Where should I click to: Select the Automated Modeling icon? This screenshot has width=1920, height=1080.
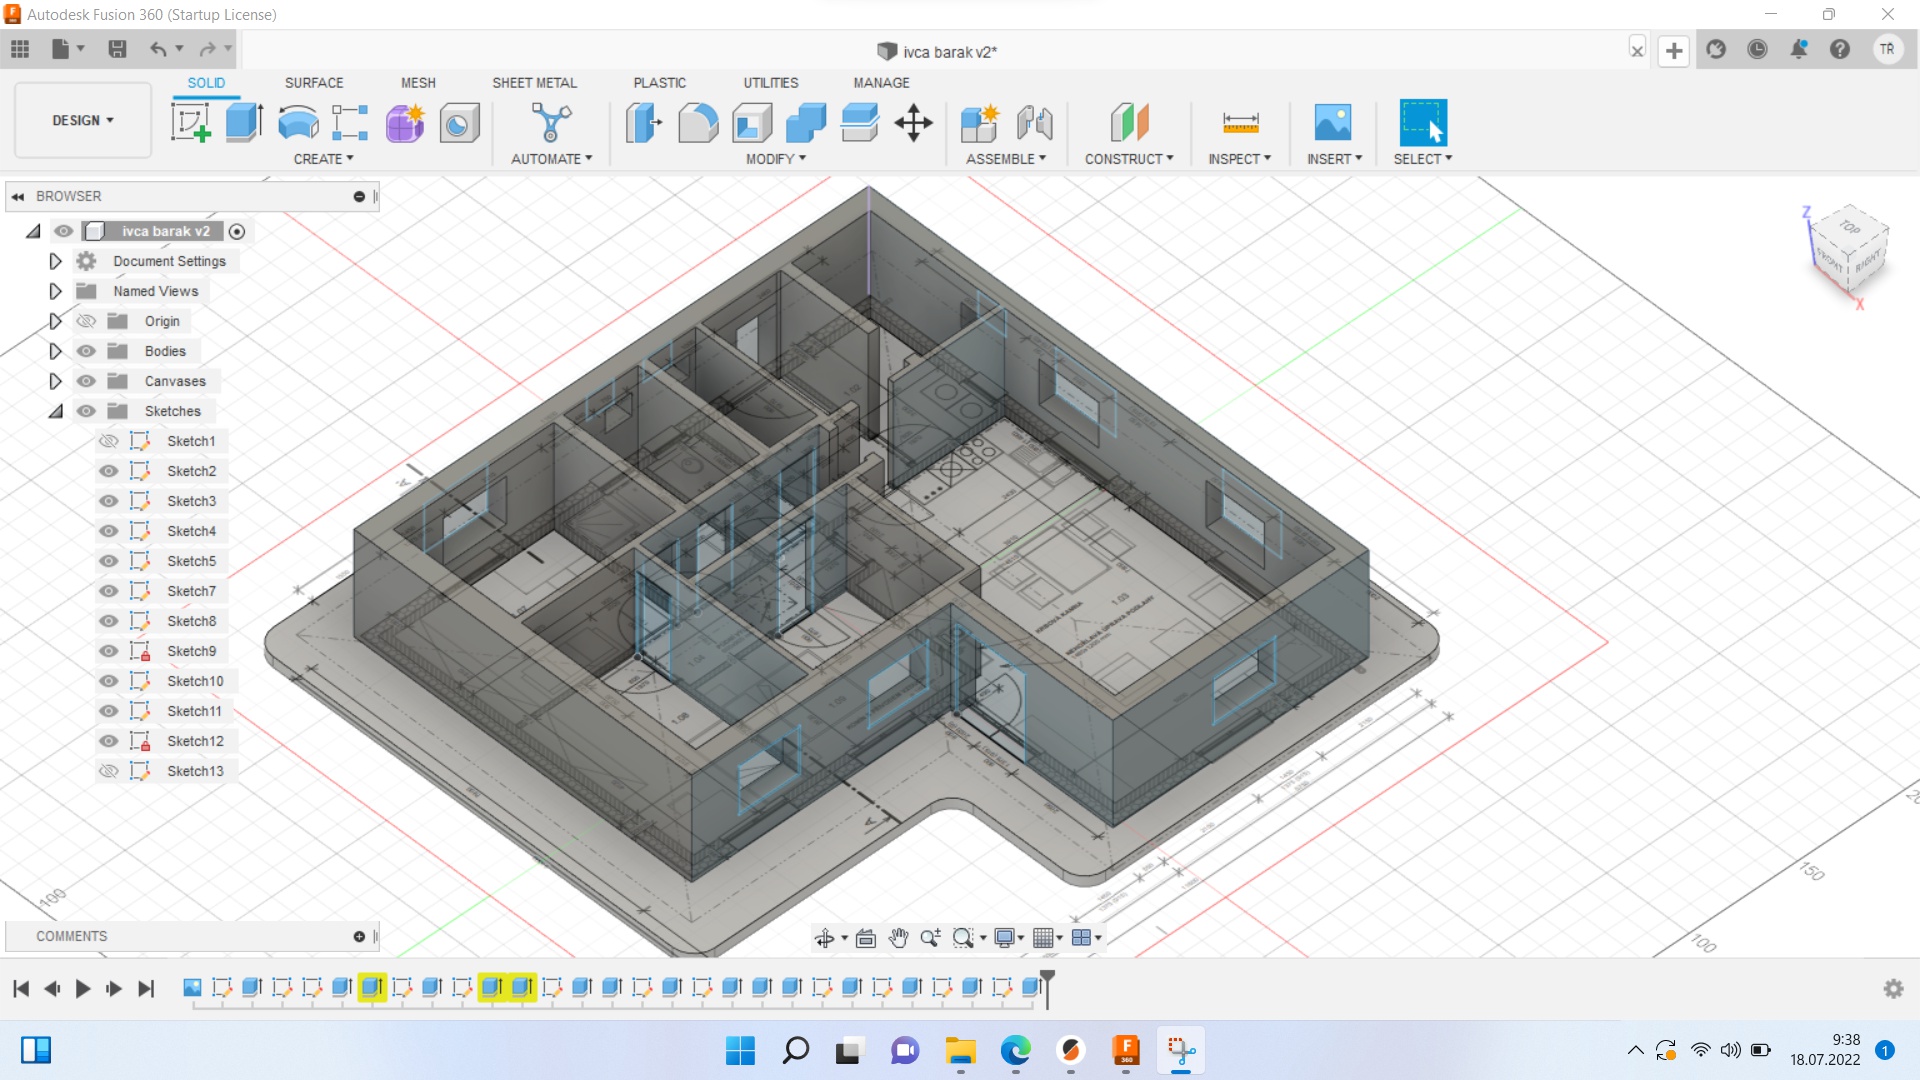(551, 123)
